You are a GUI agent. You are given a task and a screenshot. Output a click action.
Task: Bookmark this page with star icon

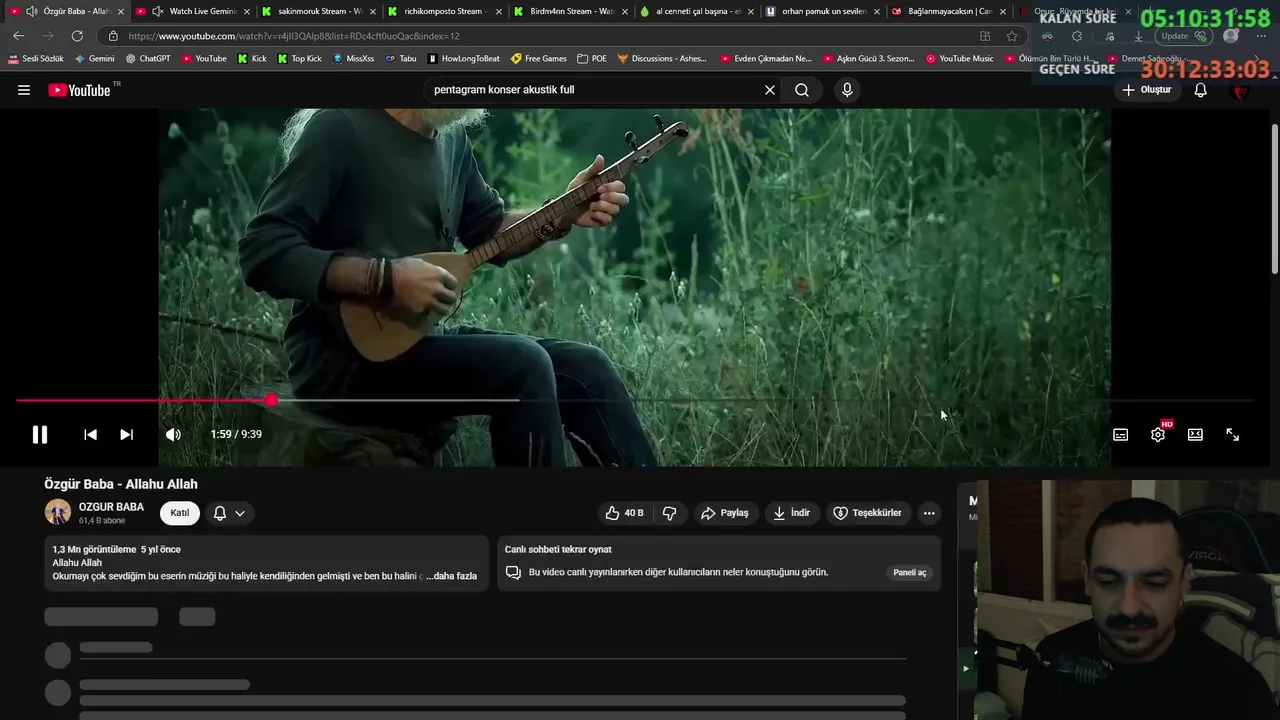1012,36
